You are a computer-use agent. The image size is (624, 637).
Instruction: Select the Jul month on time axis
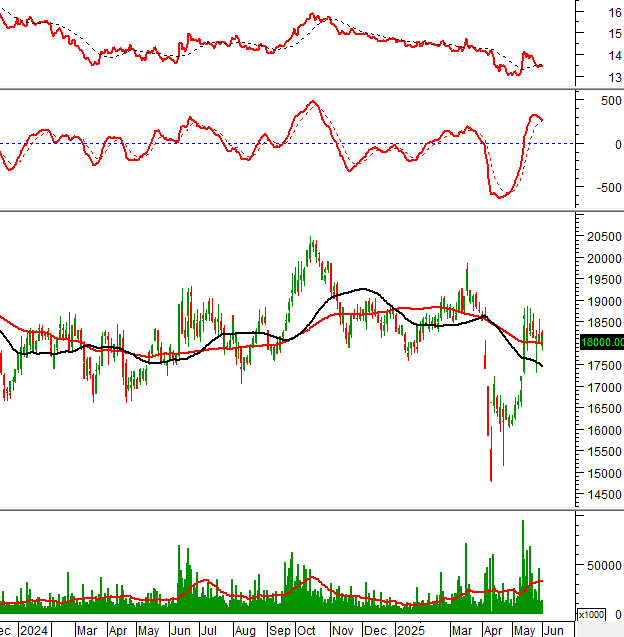pos(209,630)
